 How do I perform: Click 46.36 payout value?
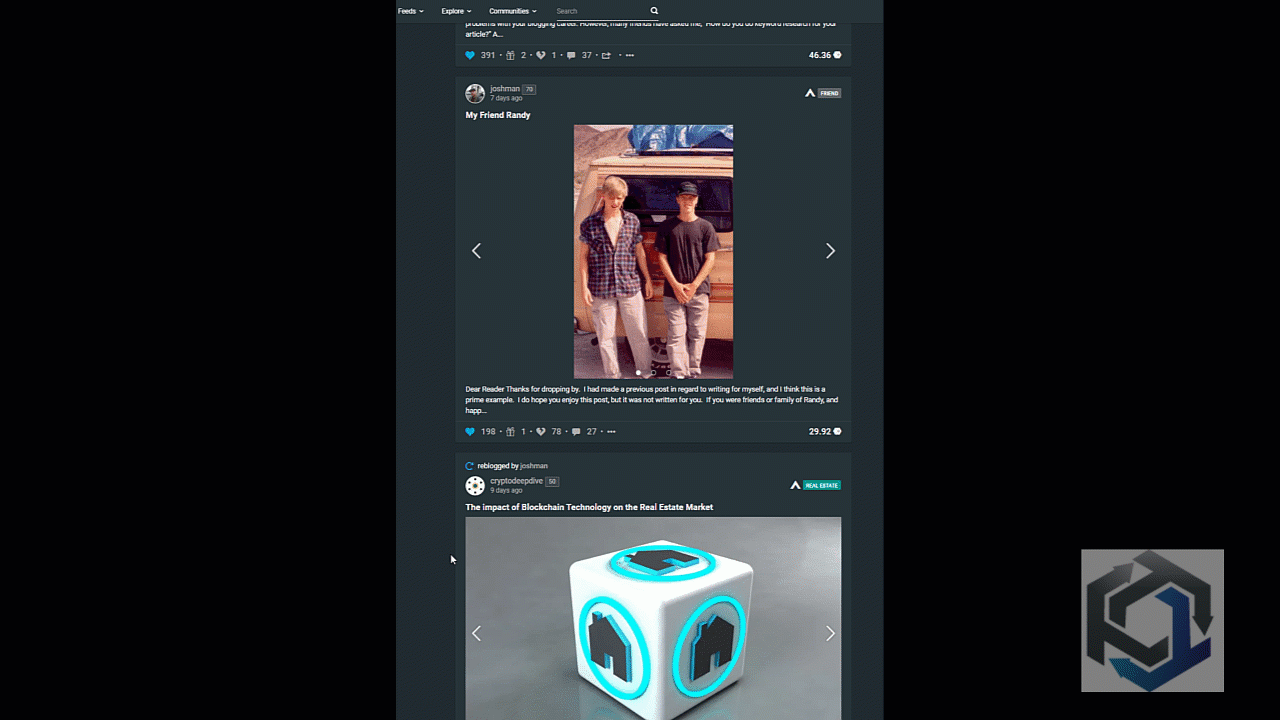tap(820, 55)
